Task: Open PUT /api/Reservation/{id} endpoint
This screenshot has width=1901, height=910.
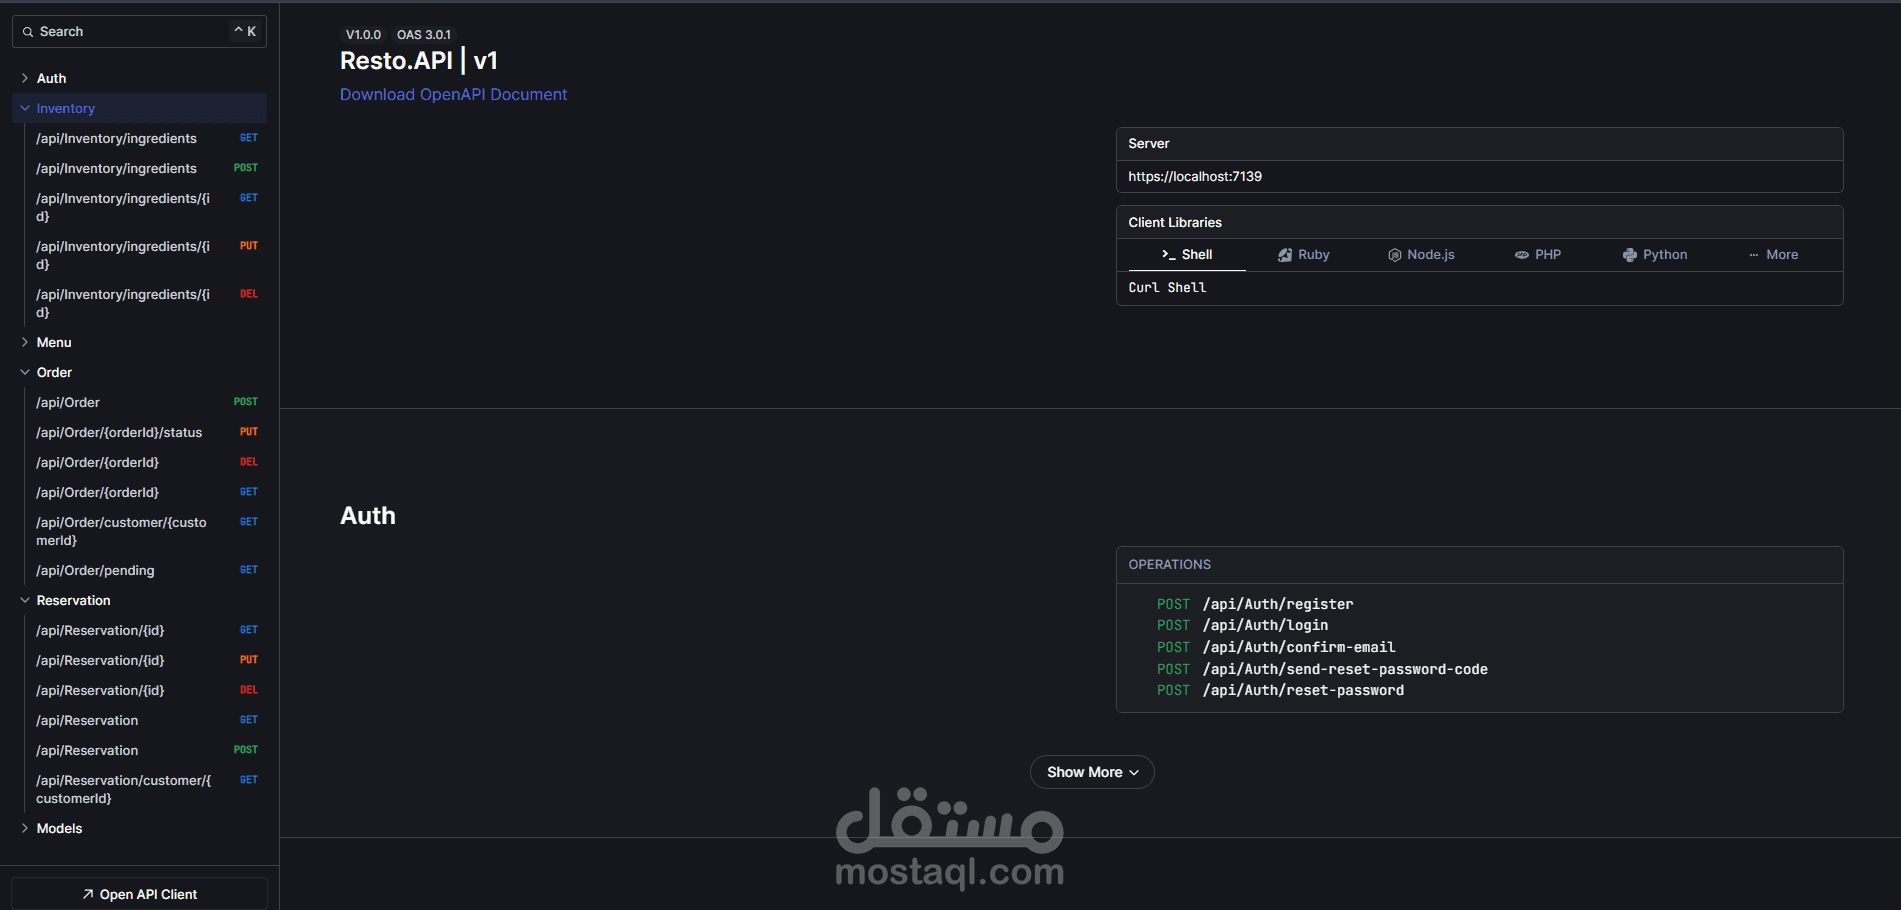Action: 146,660
